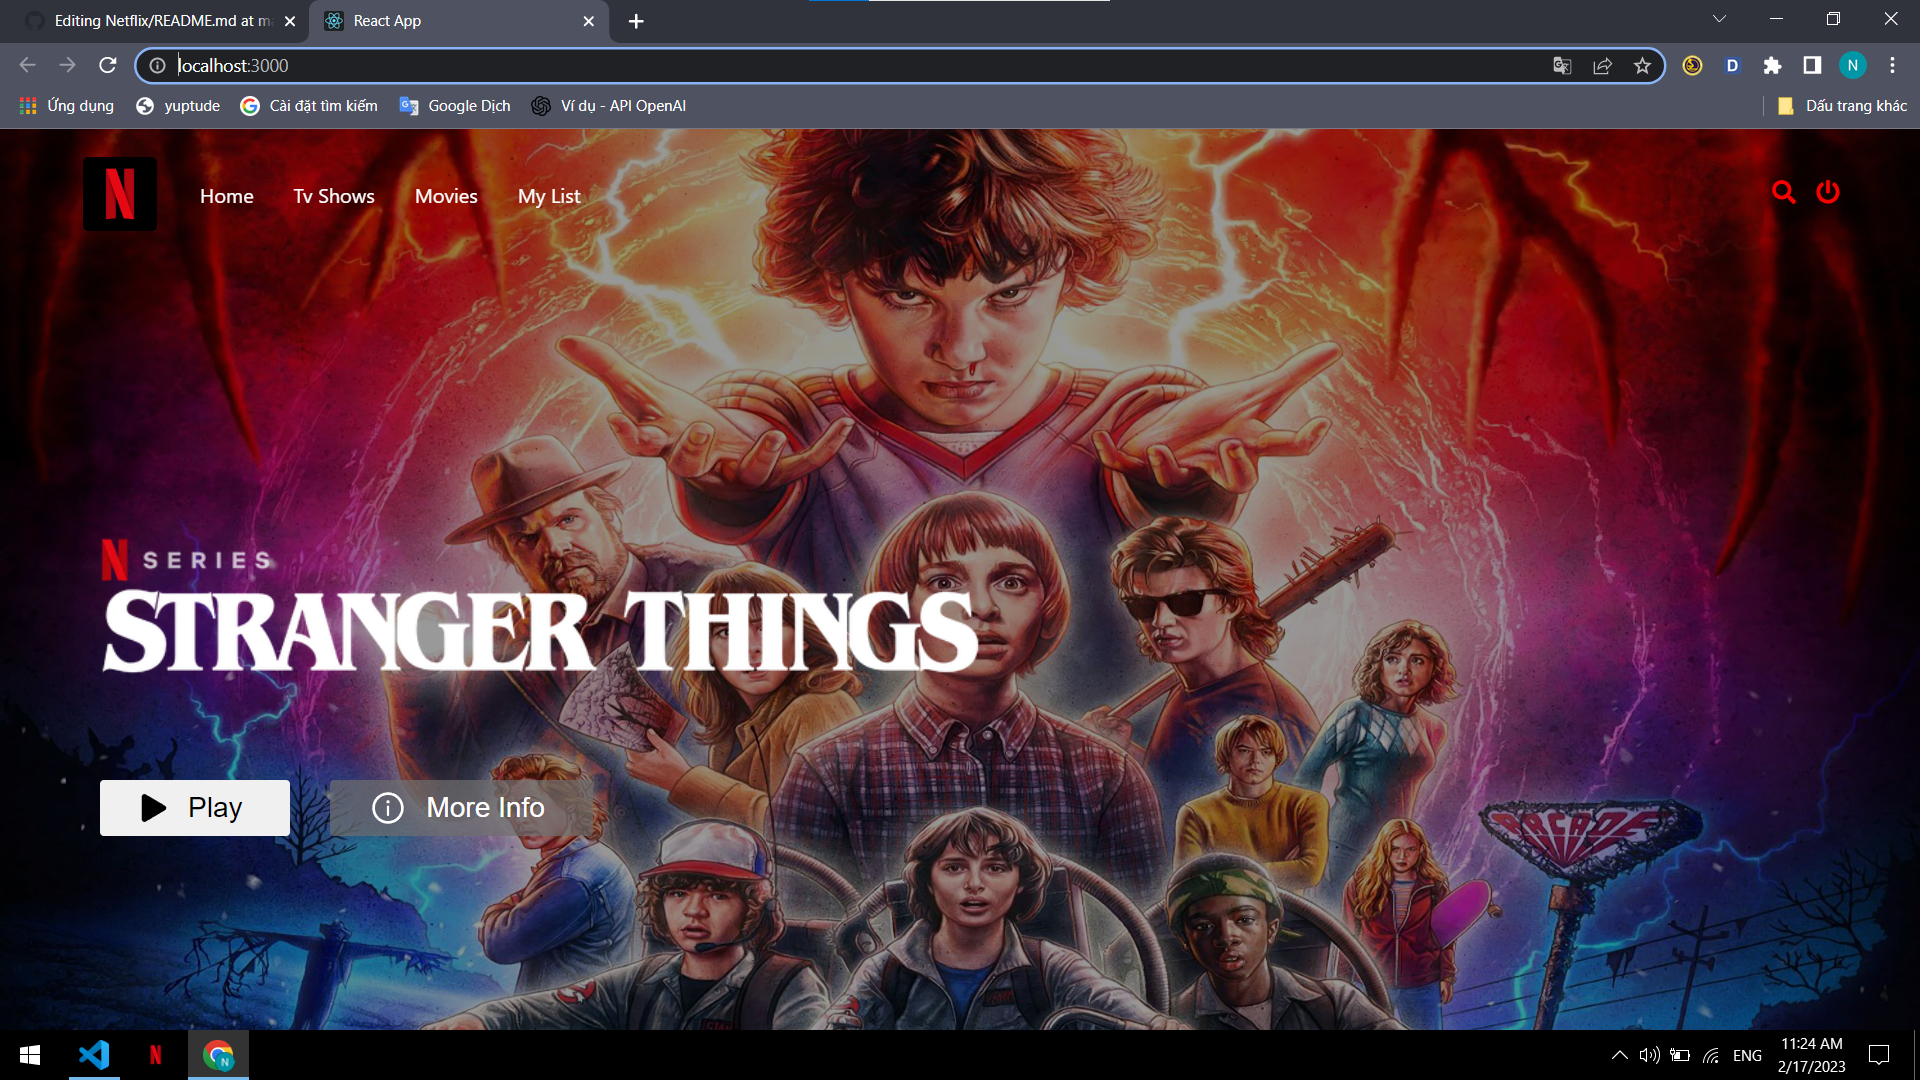Click the share page icon in address bar
This screenshot has height=1080, width=1920.
point(1602,66)
